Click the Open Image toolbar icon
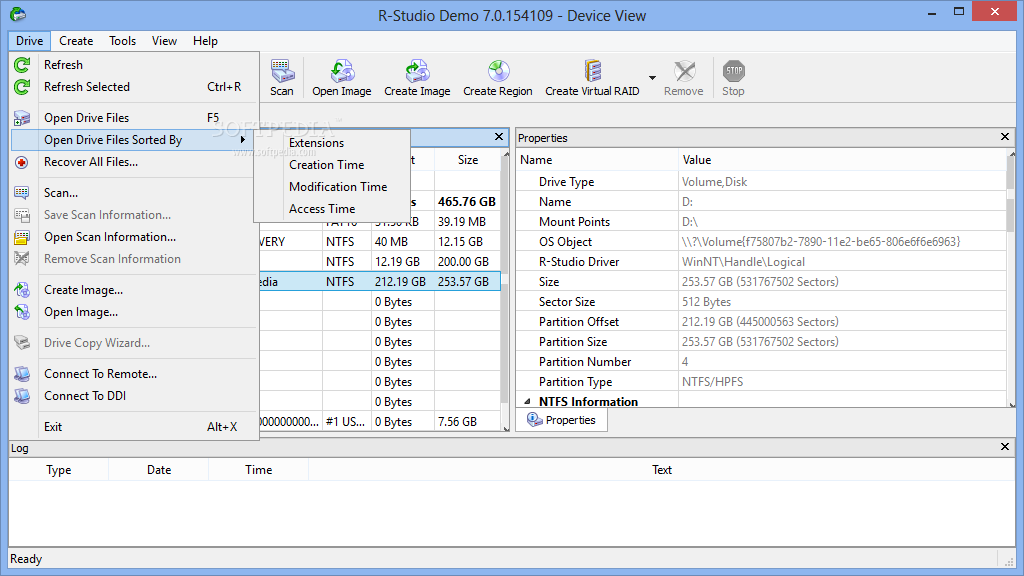The height and width of the screenshot is (576, 1024). point(342,71)
